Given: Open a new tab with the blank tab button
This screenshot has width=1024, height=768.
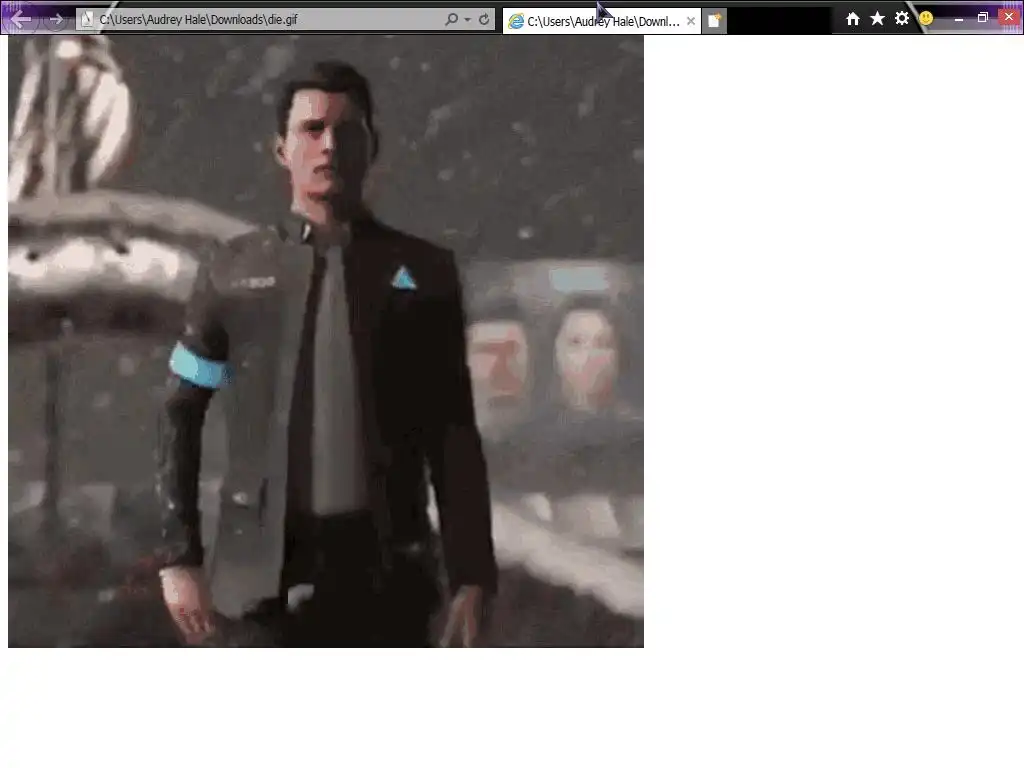Looking at the screenshot, I should [714, 21].
